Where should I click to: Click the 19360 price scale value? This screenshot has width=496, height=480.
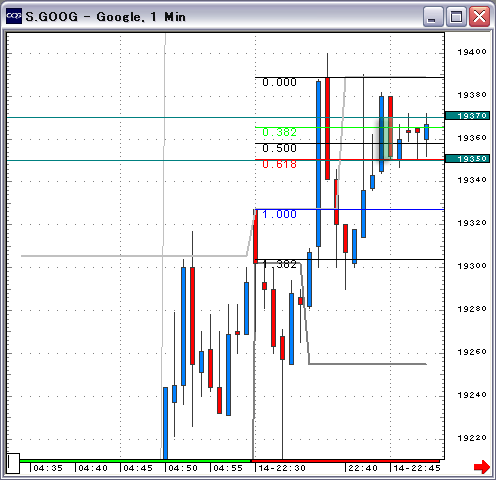point(472,138)
